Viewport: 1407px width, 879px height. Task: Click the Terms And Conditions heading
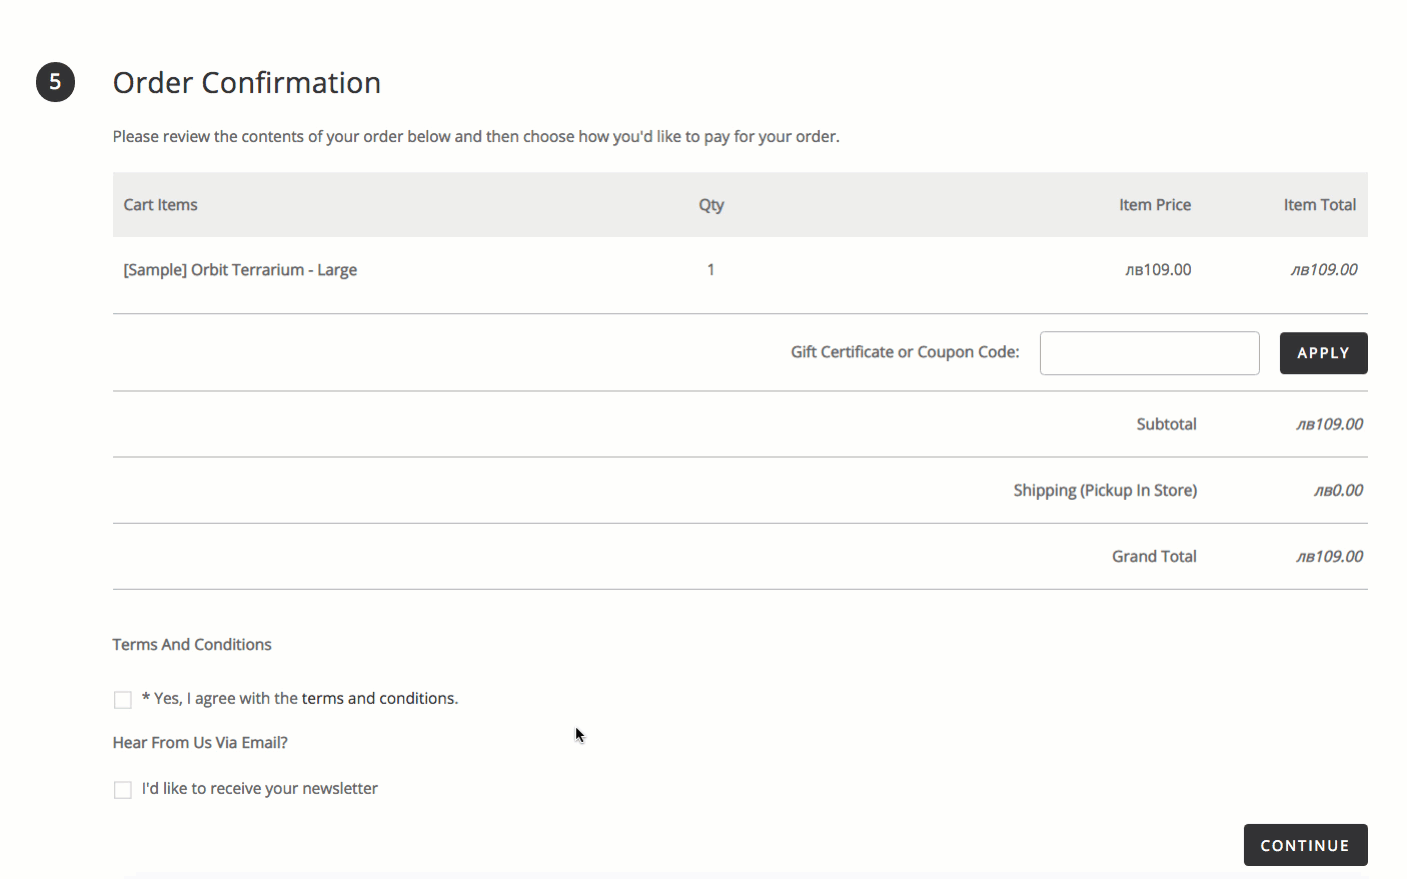(x=192, y=644)
